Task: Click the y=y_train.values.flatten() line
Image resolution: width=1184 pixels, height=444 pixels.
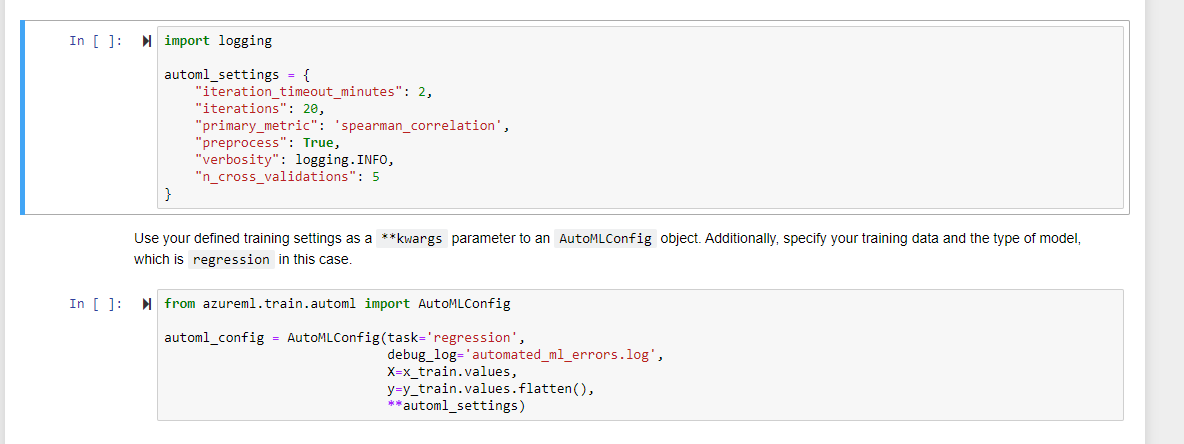Action: click(x=492, y=390)
